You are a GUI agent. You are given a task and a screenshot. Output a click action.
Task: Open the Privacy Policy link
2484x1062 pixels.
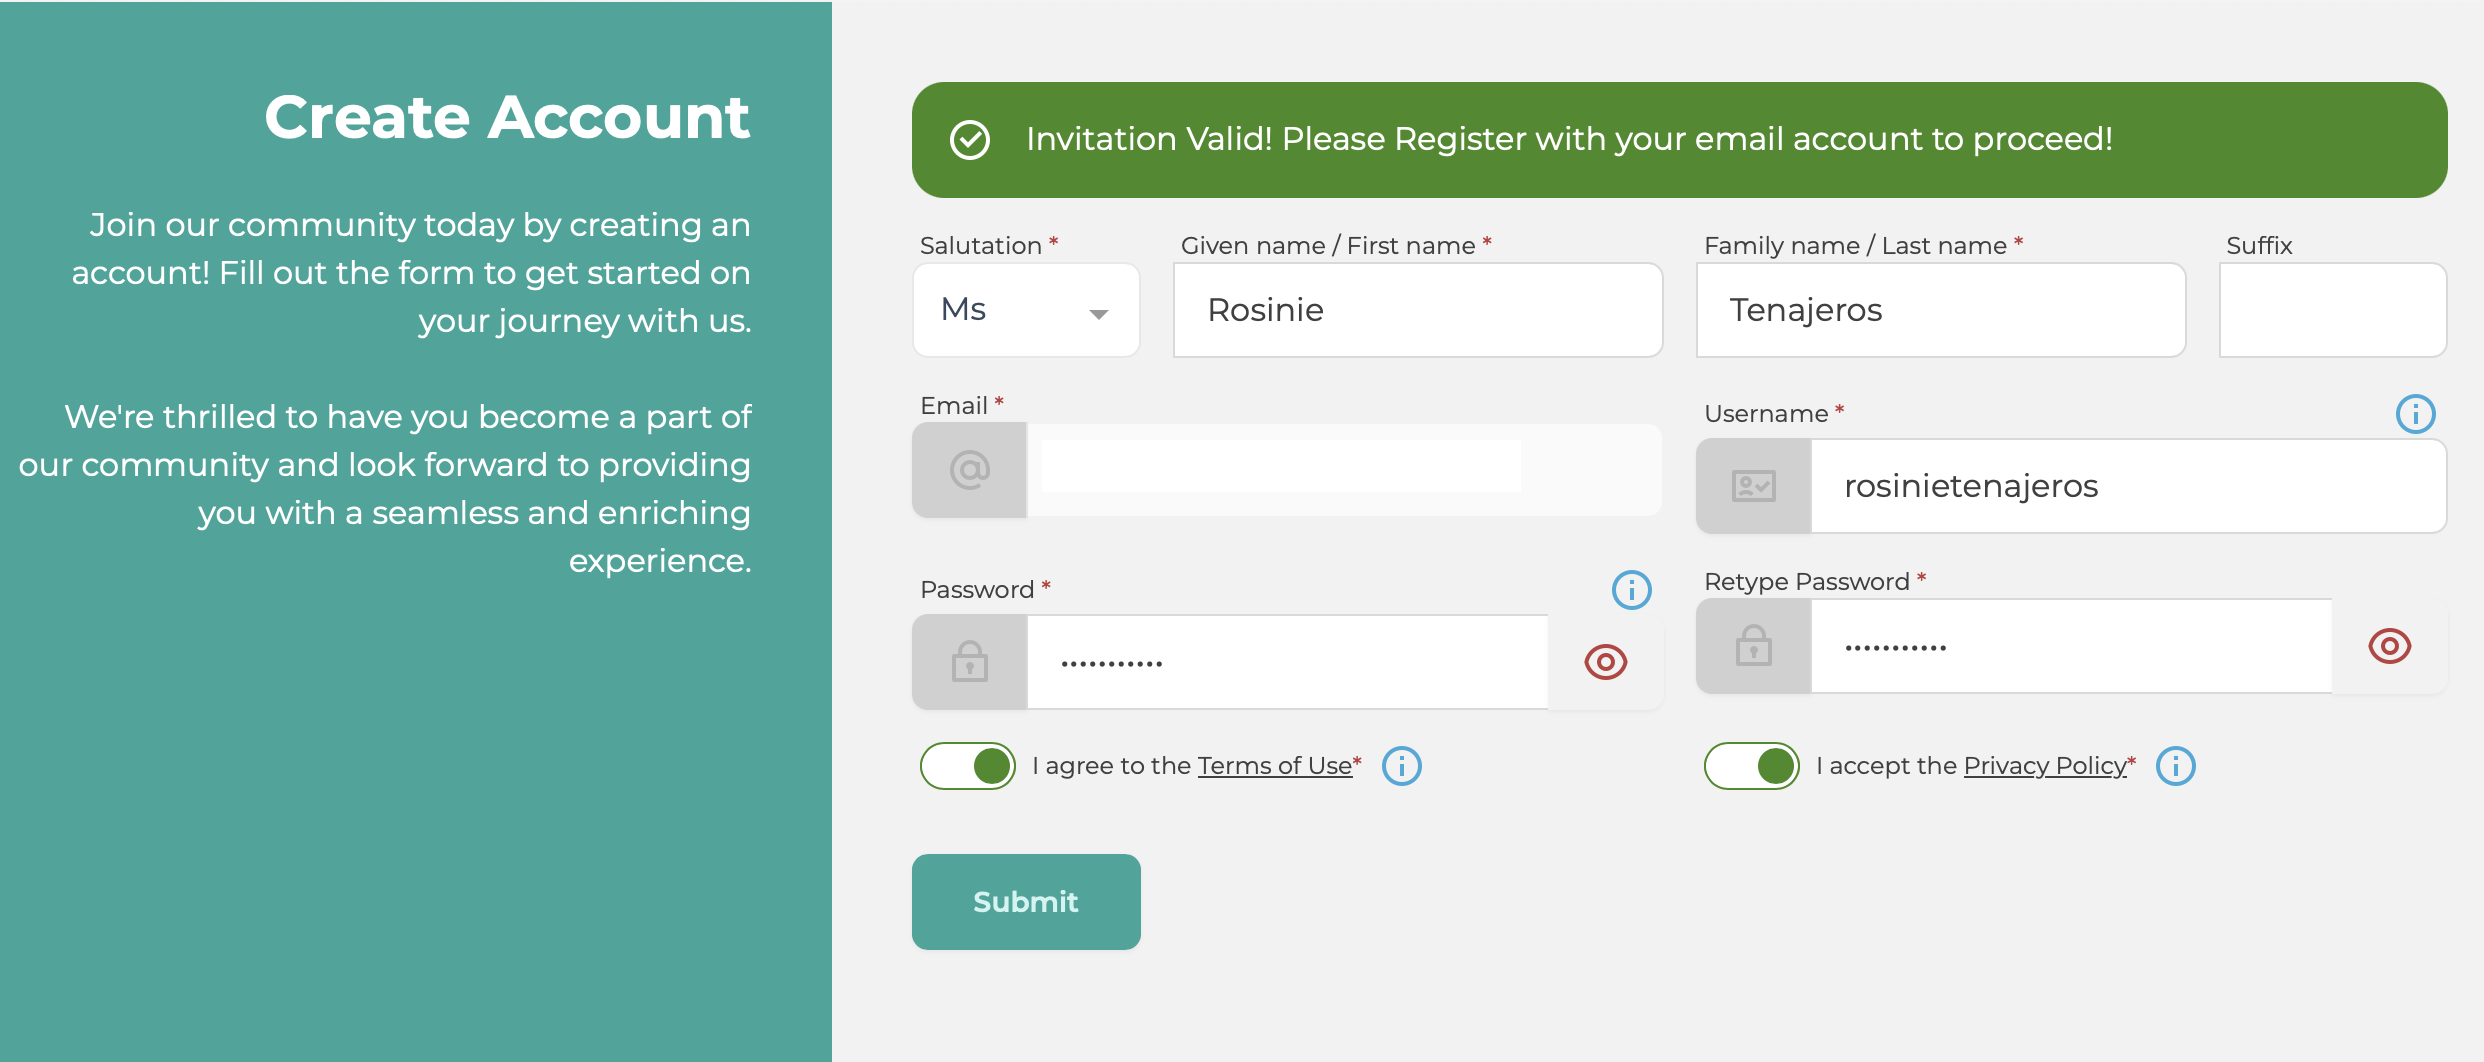click(2045, 766)
